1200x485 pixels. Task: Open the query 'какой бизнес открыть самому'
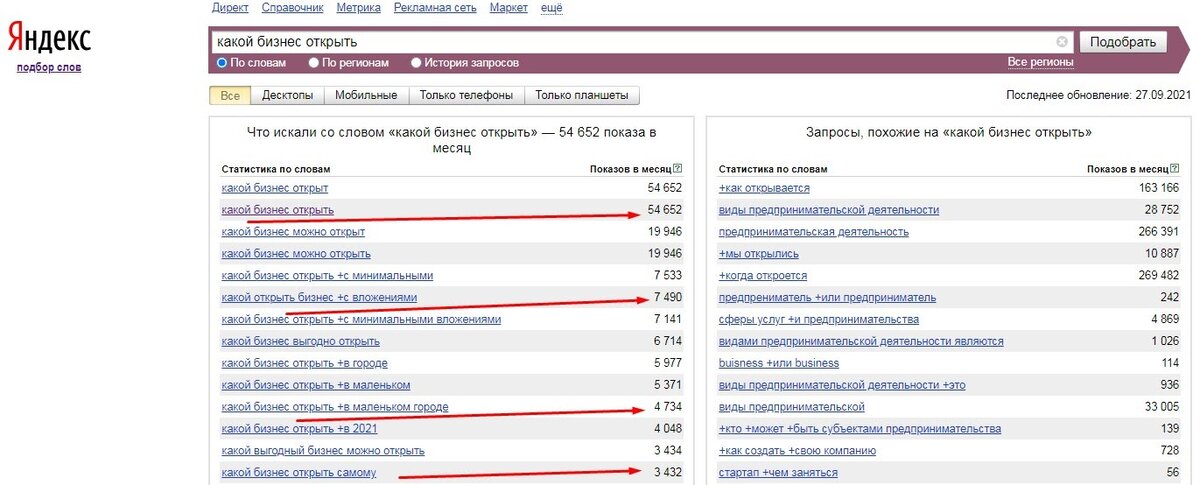click(x=299, y=473)
